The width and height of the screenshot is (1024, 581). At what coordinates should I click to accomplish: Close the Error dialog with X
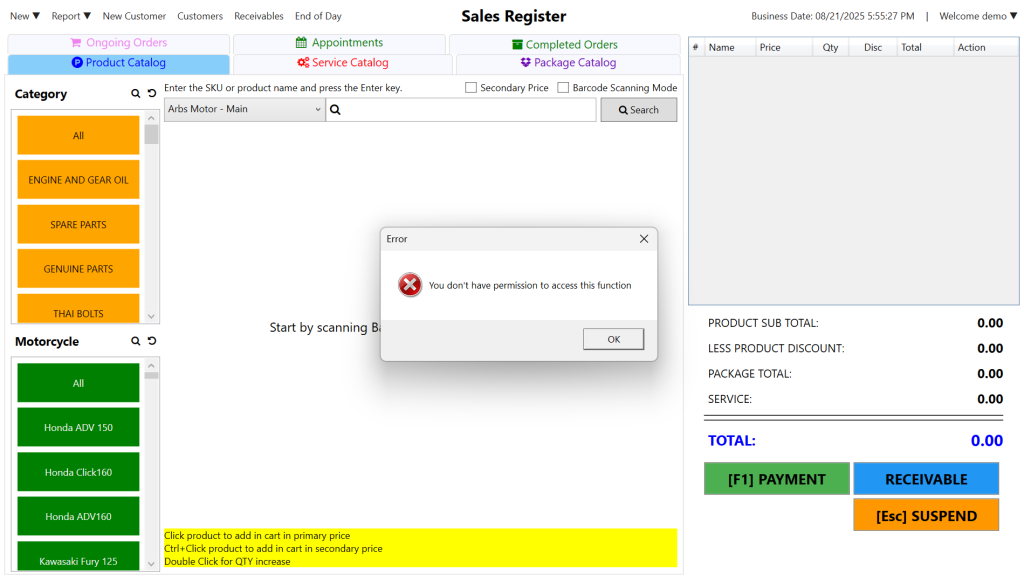644,239
